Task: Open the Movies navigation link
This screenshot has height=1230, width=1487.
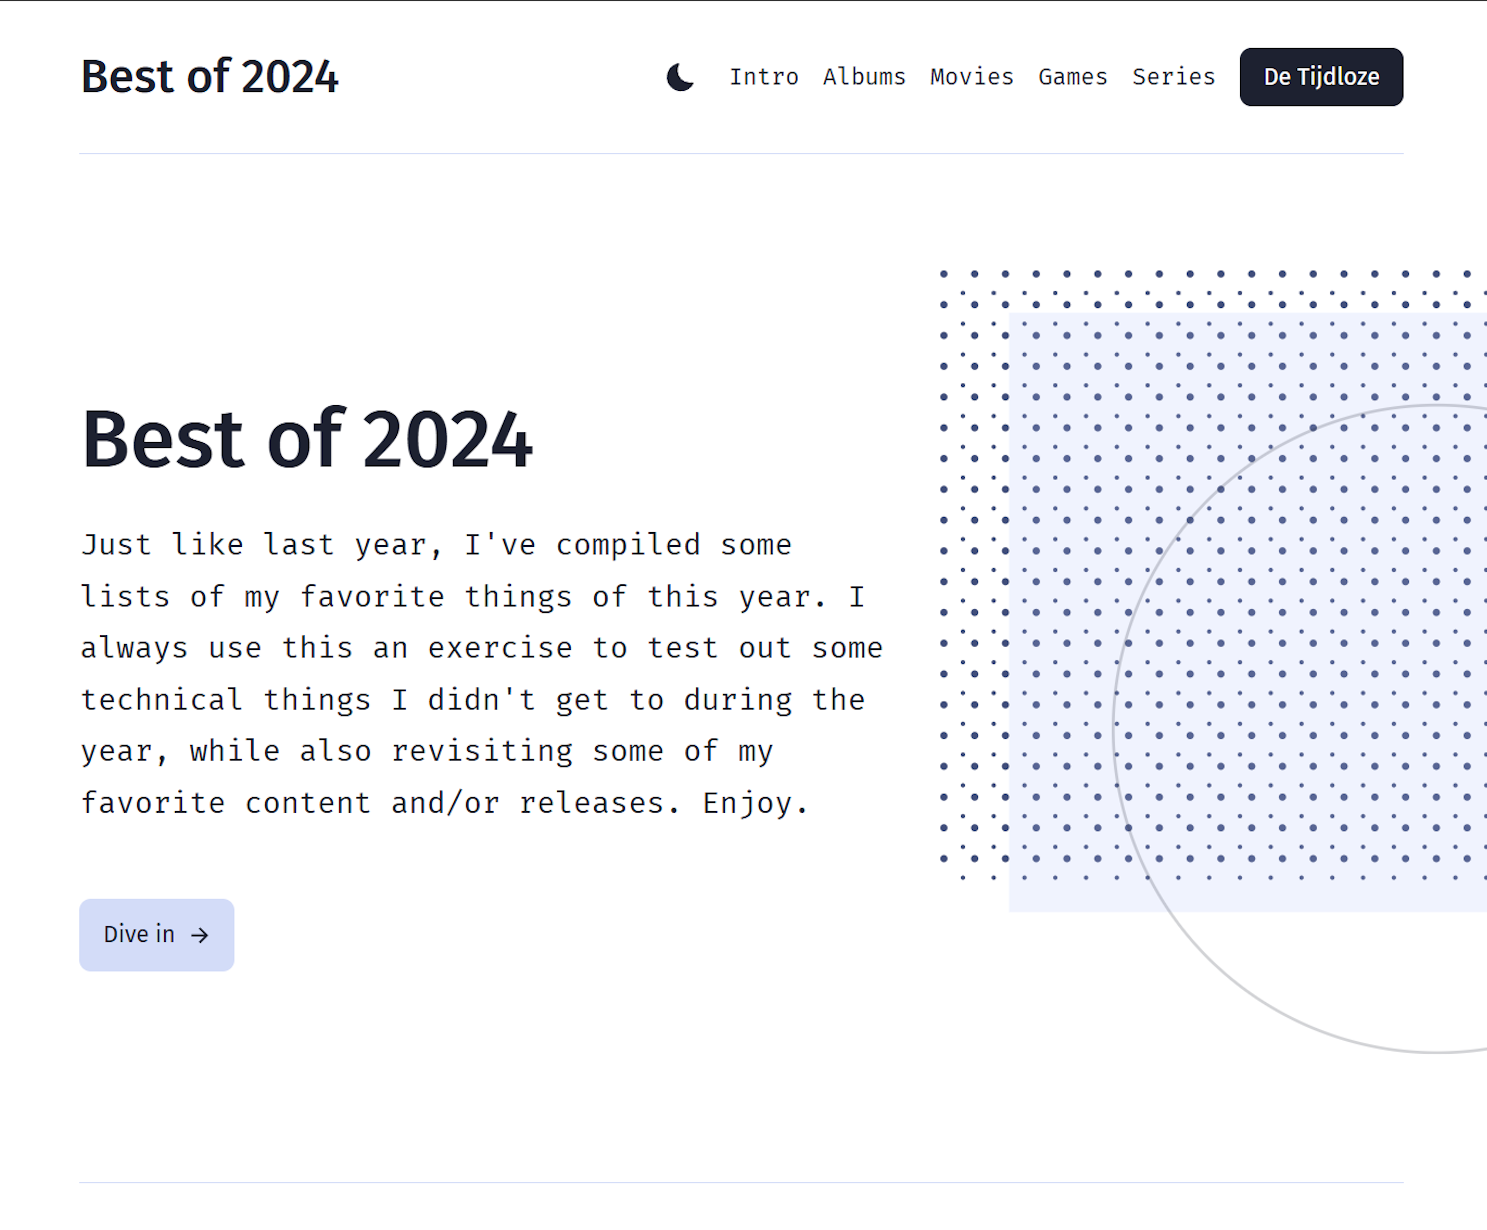Action: click(x=971, y=77)
